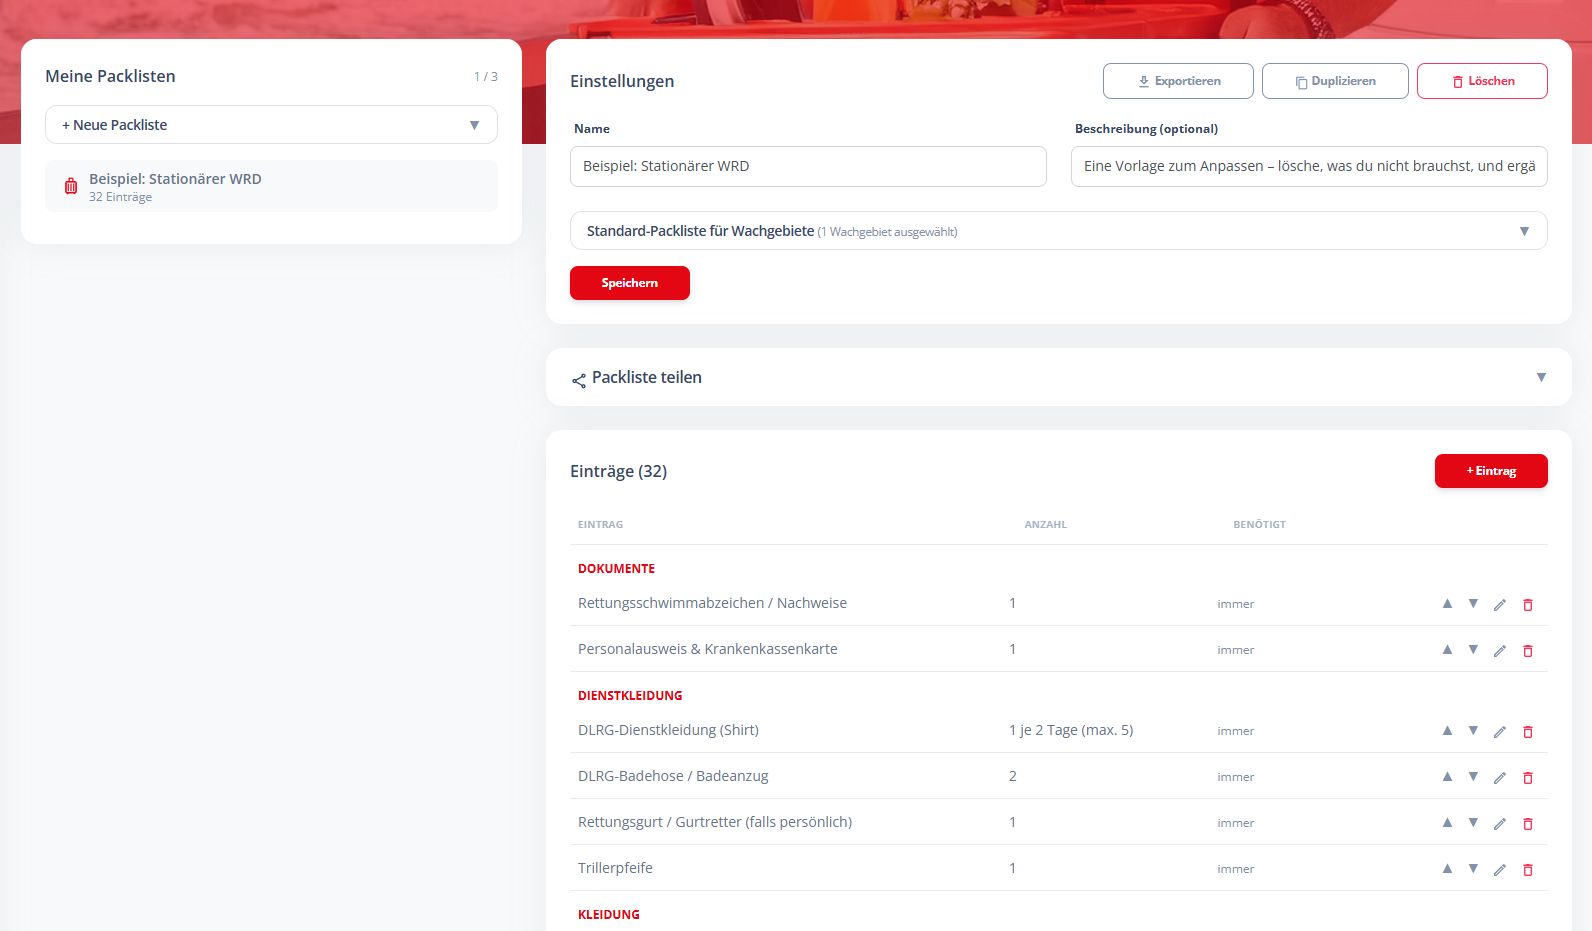
Task: Select Beispiel: Stationärer WRD packing list
Action: pyautogui.click(x=271, y=186)
